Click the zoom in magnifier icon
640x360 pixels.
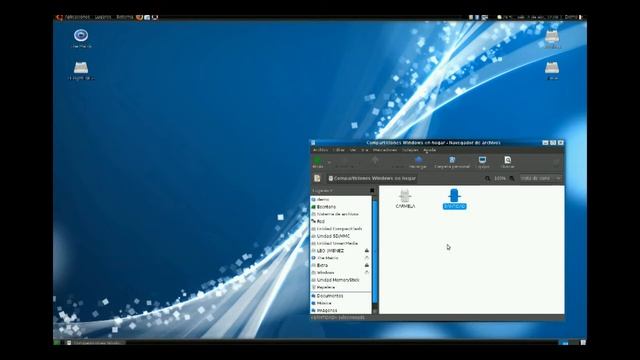click(512, 178)
